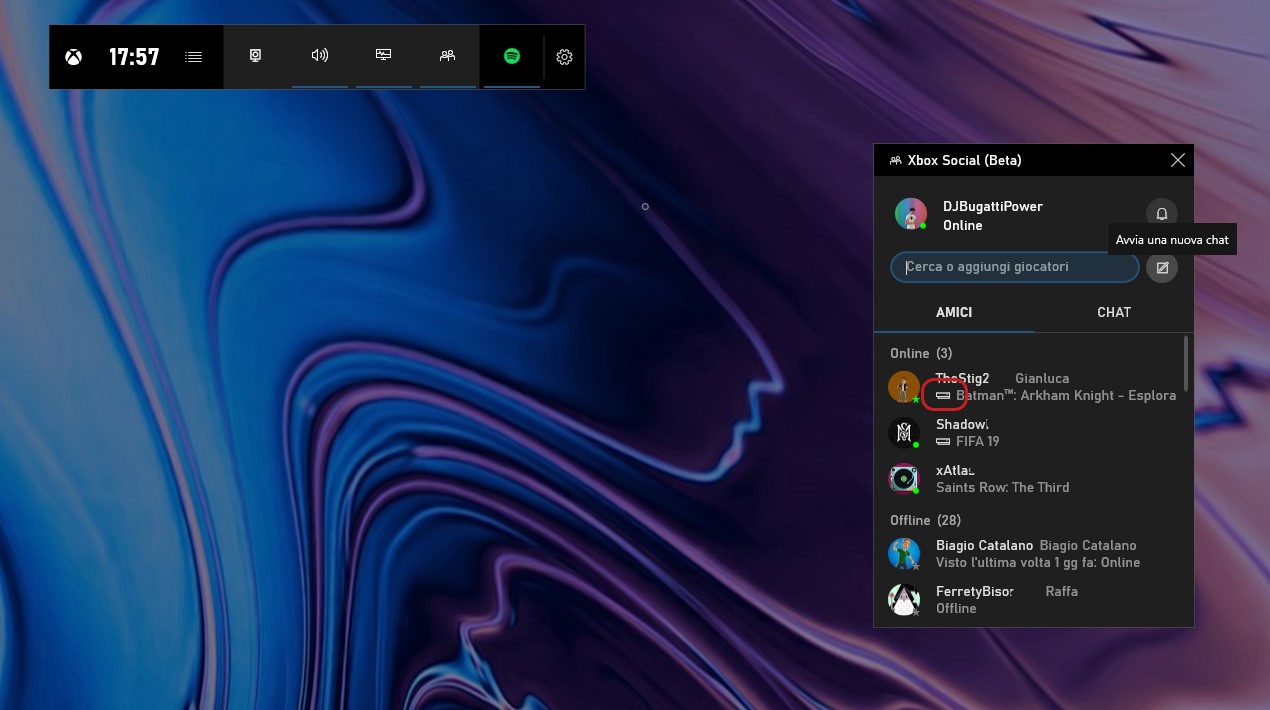Open the widget menu list icon
This screenshot has height=710, width=1270.
pos(194,57)
